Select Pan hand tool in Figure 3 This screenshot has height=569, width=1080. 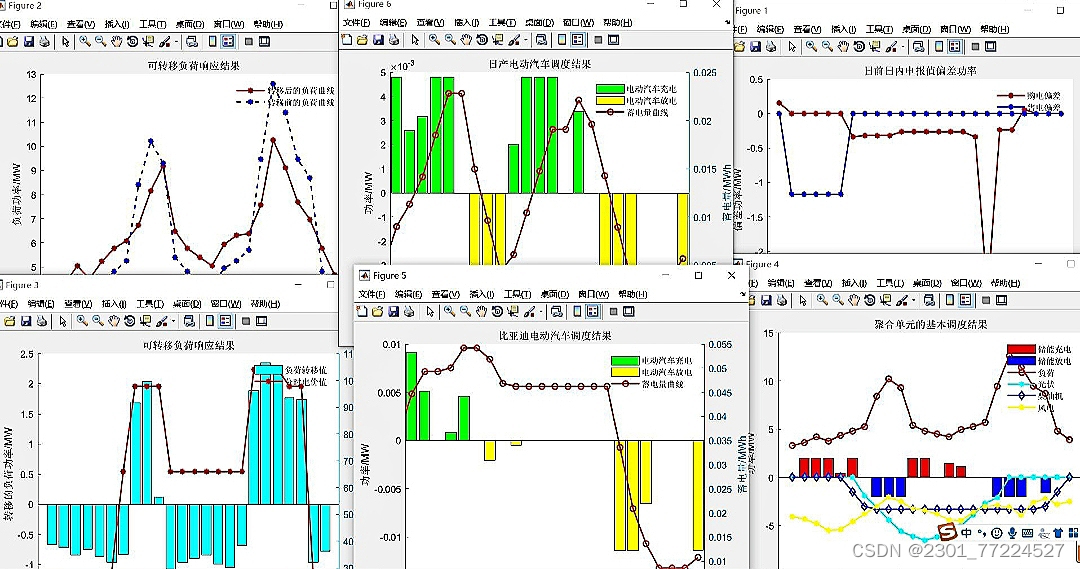114,321
